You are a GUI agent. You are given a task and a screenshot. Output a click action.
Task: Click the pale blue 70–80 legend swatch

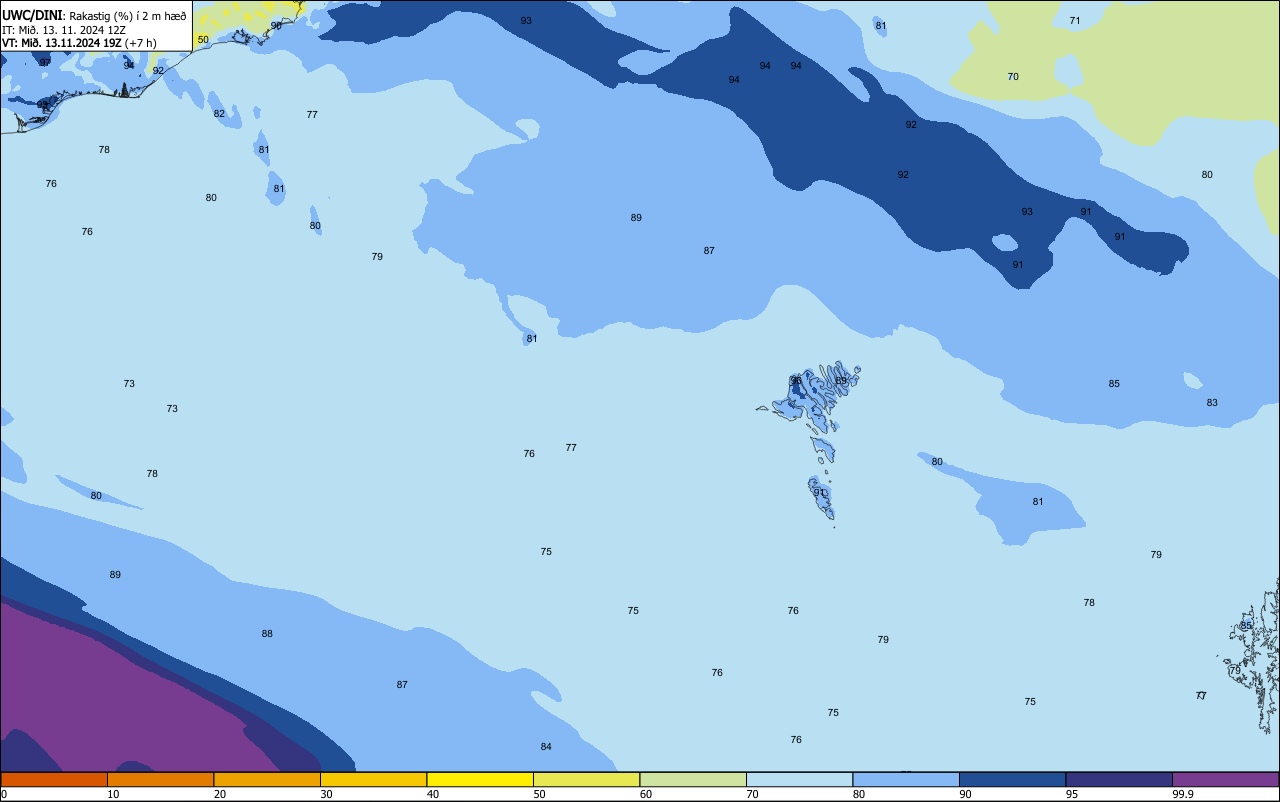tap(799, 779)
